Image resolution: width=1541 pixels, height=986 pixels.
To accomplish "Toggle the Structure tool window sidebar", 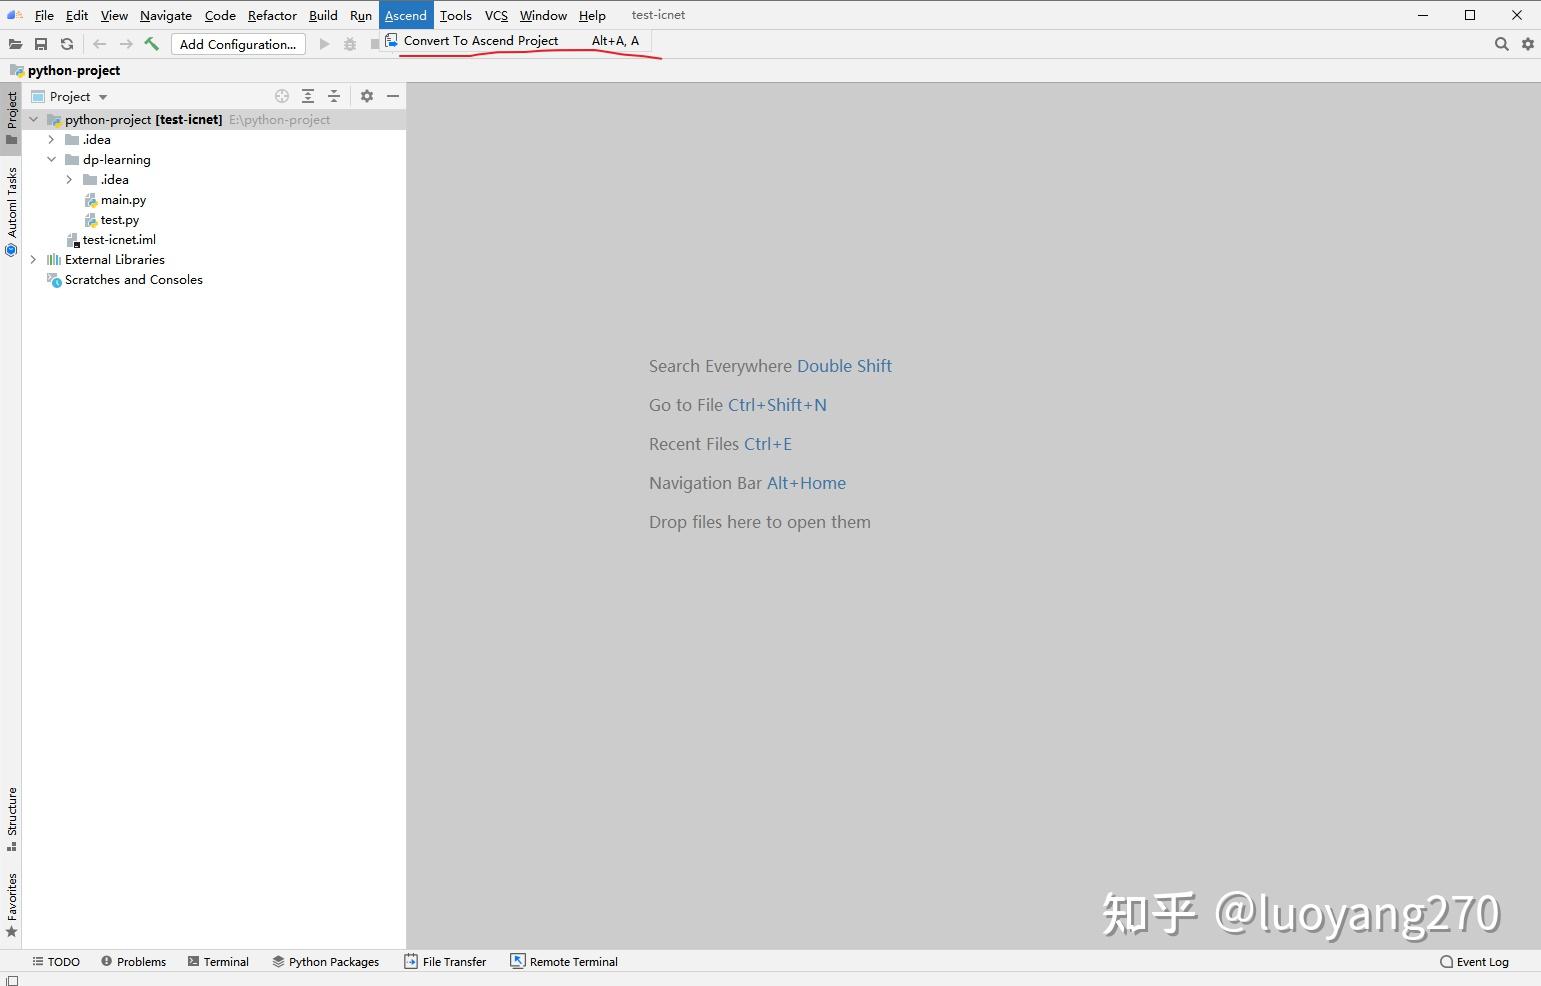I will click(11, 818).
